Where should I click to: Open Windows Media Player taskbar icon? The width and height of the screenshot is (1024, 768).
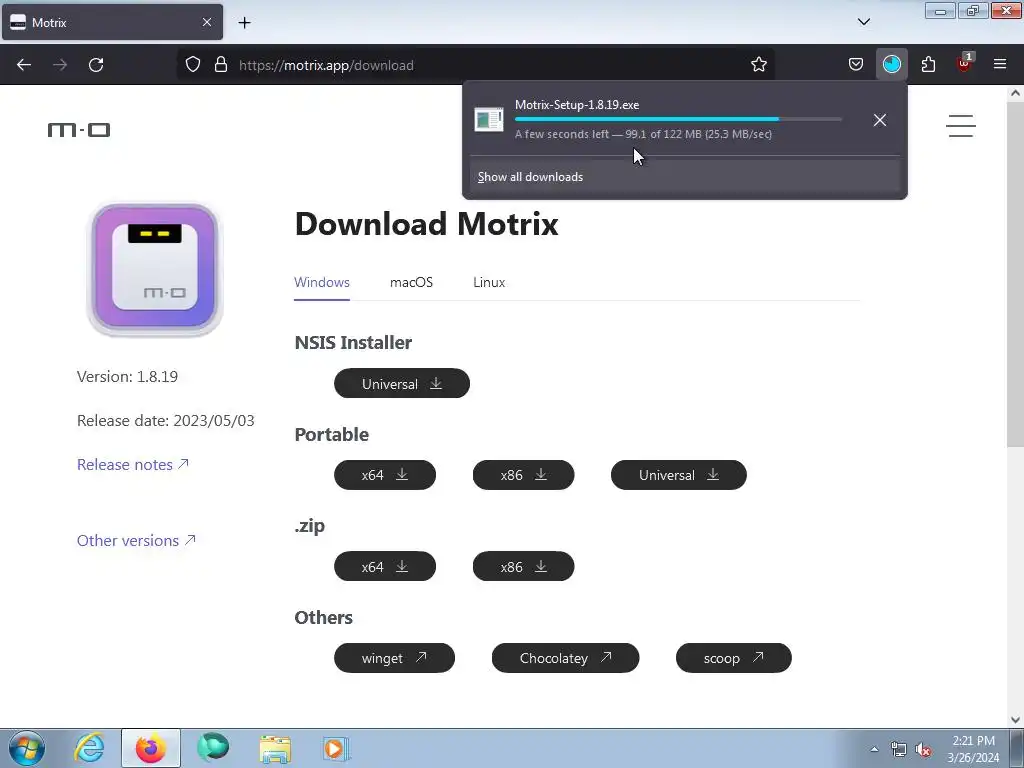click(336, 748)
